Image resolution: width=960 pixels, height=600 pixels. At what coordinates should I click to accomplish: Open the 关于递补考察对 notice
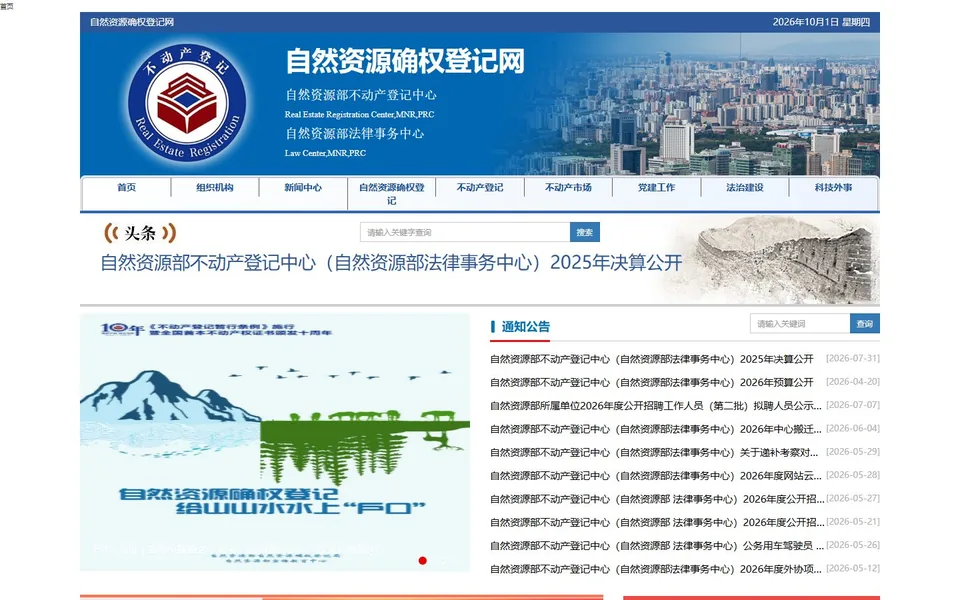click(654, 452)
